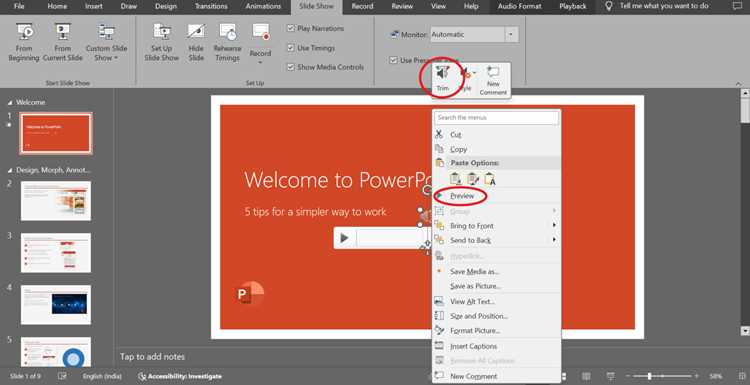
Task: Open Custom Slide Show dropdown
Action: [x=106, y=43]
